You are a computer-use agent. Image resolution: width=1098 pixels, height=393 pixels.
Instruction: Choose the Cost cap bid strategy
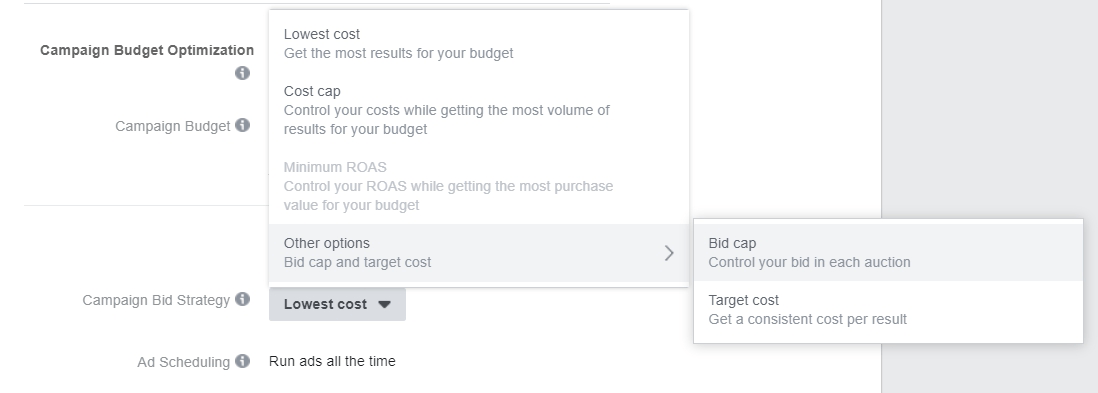(x=478, y=110)
